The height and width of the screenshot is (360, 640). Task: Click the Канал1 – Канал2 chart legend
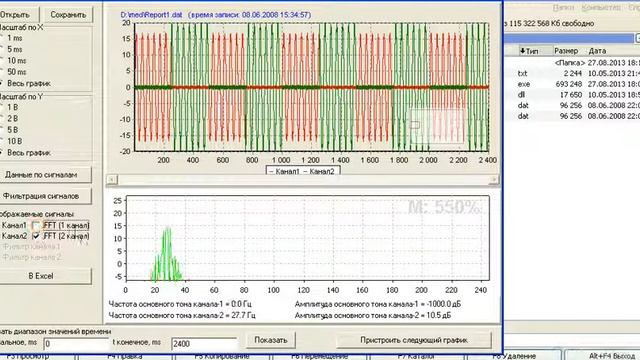303,171
